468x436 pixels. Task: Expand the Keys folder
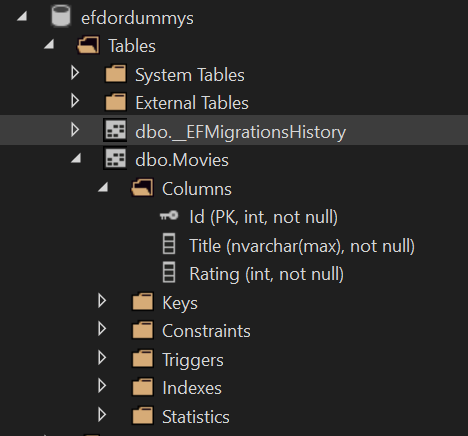pyautogui.click(x=102, y=301)
